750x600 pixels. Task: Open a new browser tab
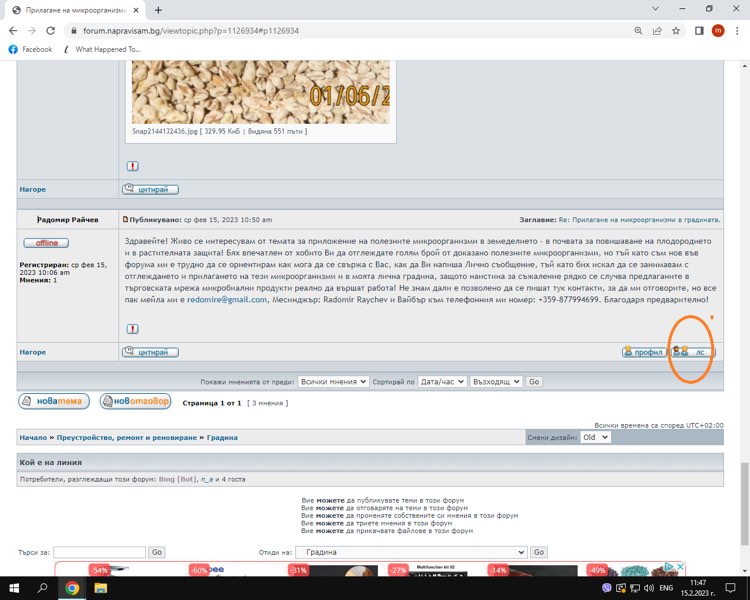158,9
